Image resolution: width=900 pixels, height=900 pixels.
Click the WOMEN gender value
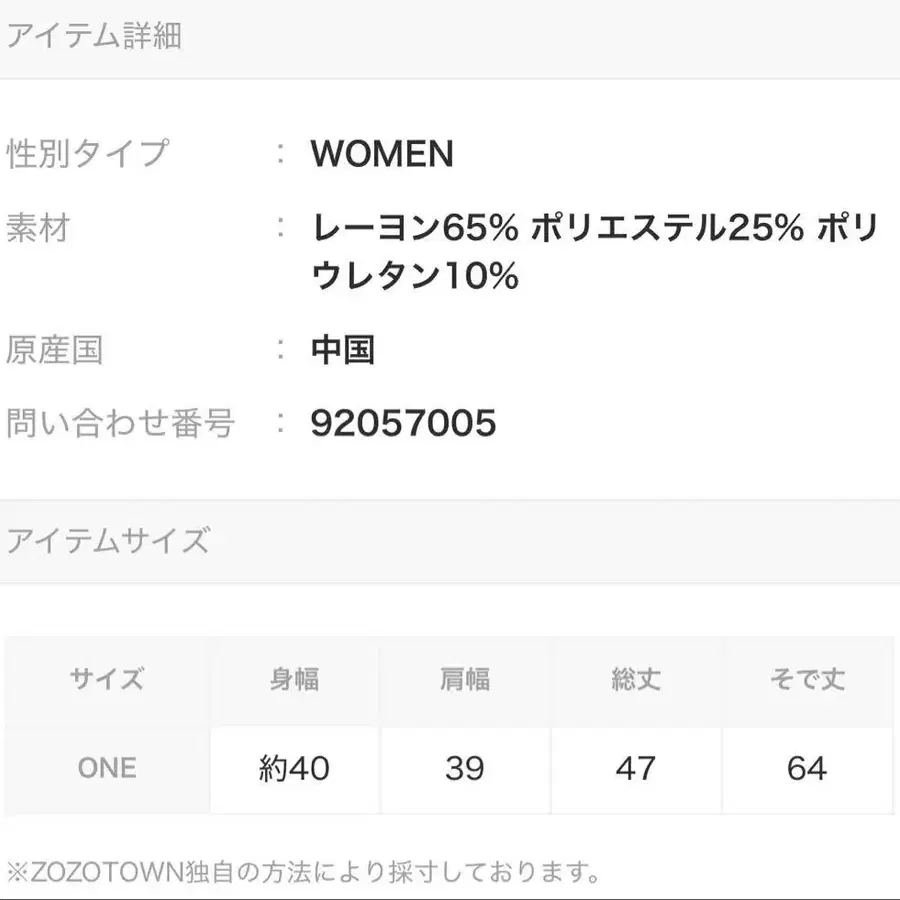(382, 154)
